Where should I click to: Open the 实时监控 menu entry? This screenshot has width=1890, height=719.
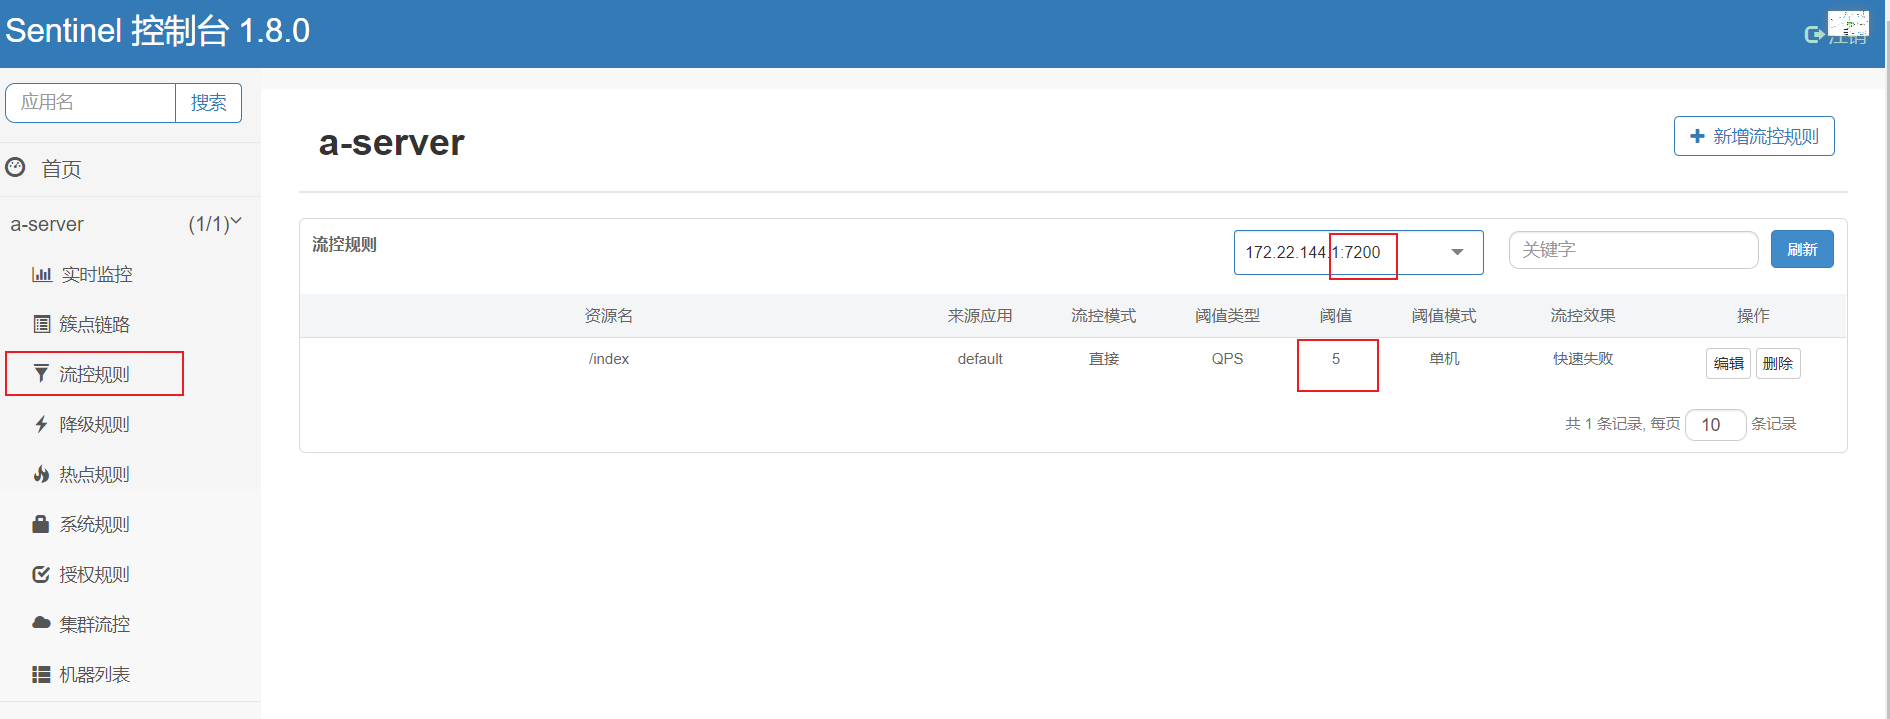tap(96, 274)
